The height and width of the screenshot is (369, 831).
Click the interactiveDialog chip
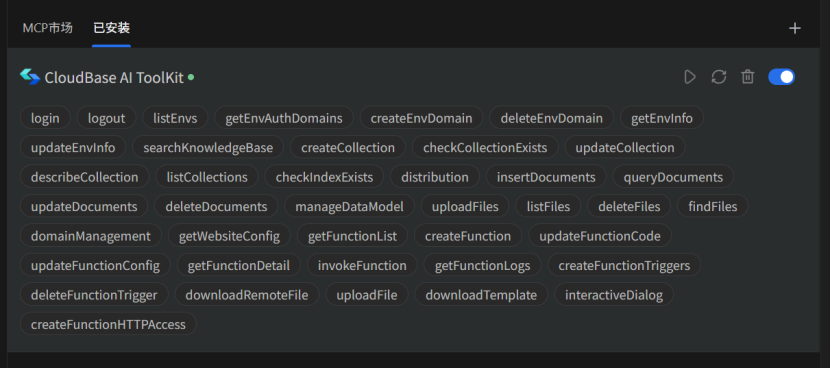click(614, 295)
